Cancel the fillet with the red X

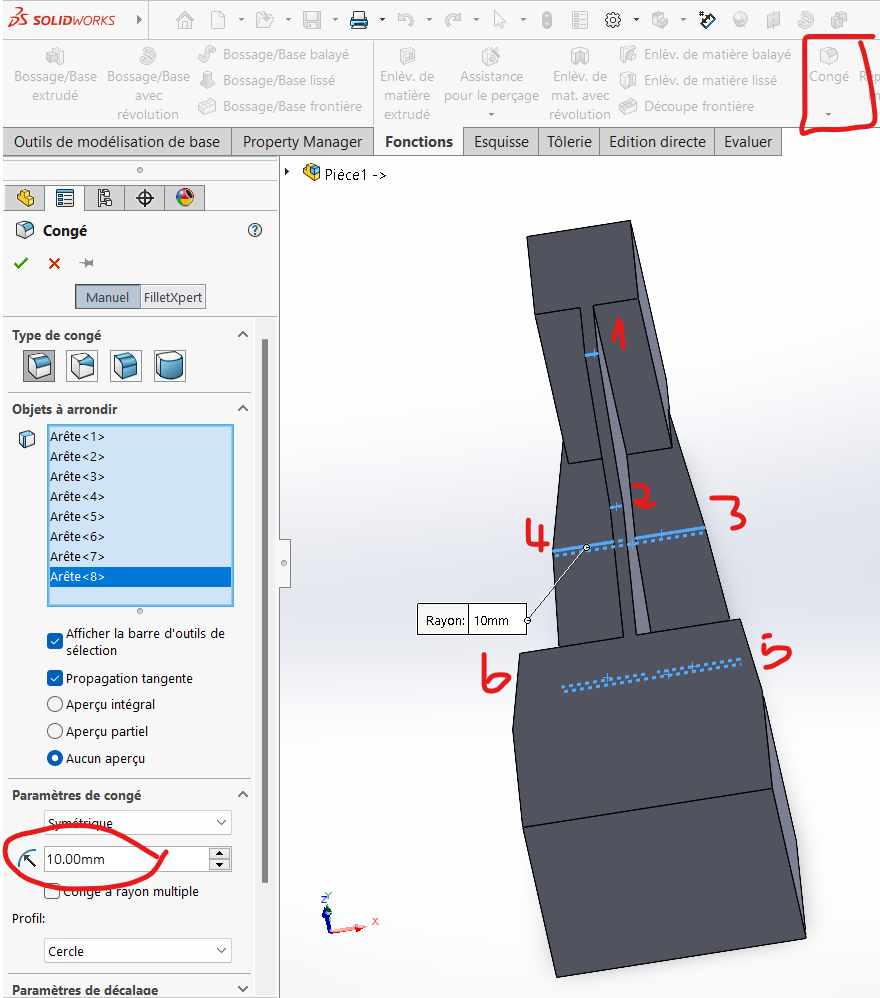click(55, 263)
